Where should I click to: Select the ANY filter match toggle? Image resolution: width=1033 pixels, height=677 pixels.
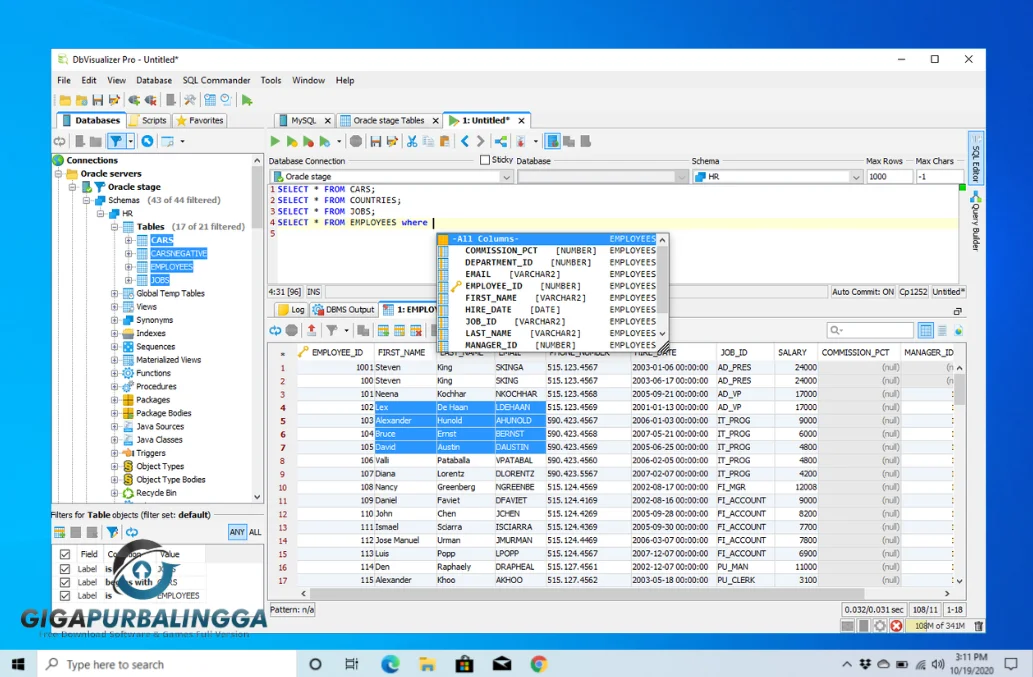(x=237, y=532)
